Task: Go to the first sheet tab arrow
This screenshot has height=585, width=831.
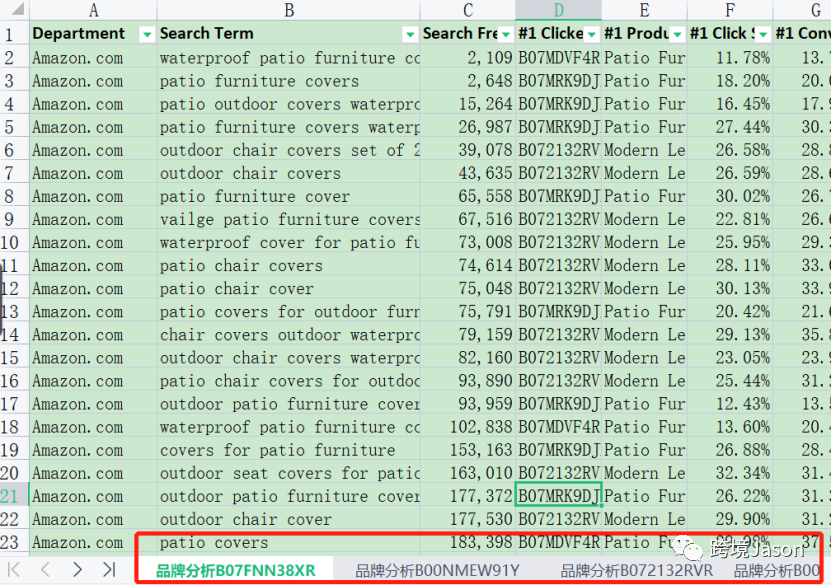Action: [14, 570]
